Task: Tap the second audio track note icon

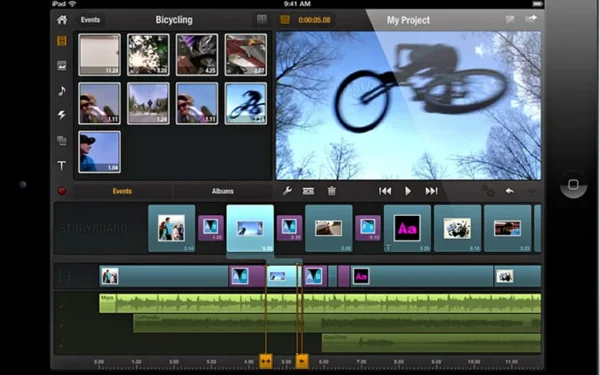Action: (62, 324)
